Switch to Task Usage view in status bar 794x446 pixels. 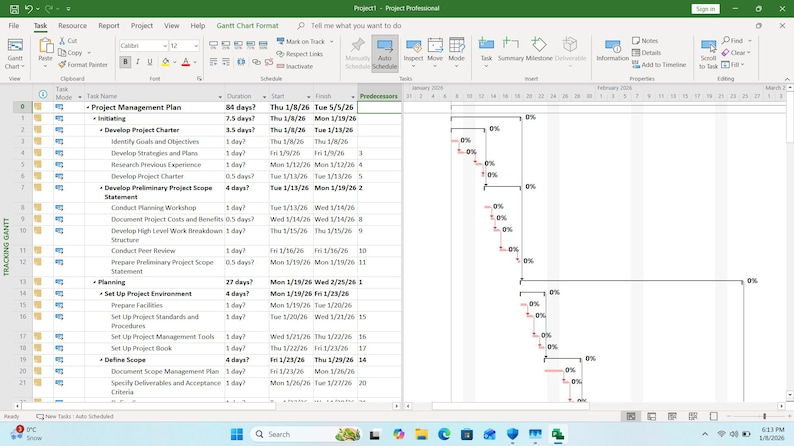click(652, 416)
